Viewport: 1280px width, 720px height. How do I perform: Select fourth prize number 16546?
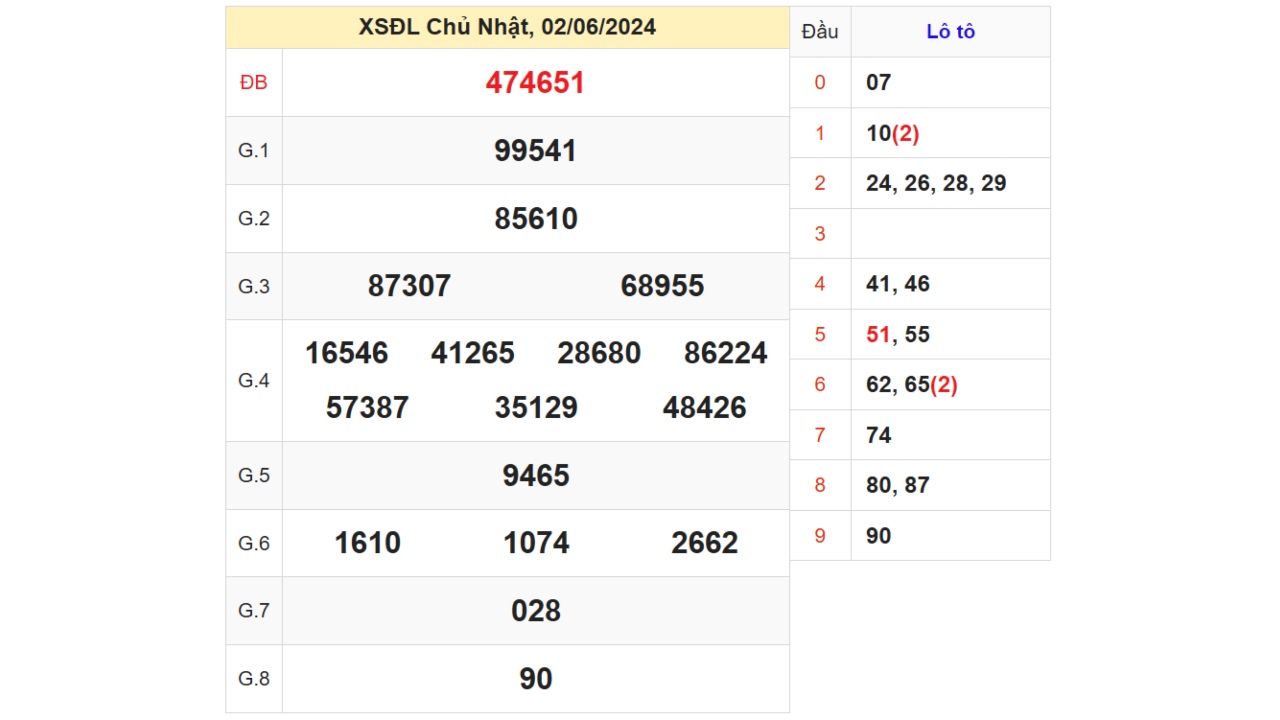pos(346,353)
